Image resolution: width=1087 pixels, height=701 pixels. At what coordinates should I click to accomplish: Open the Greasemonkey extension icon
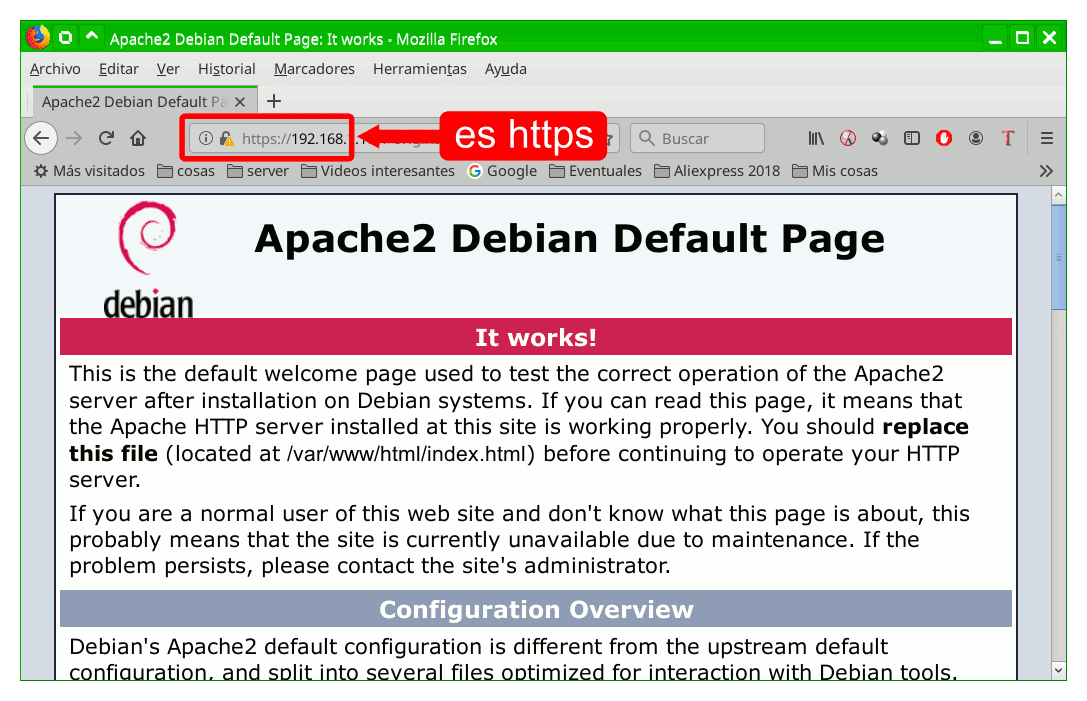point(880,138)
